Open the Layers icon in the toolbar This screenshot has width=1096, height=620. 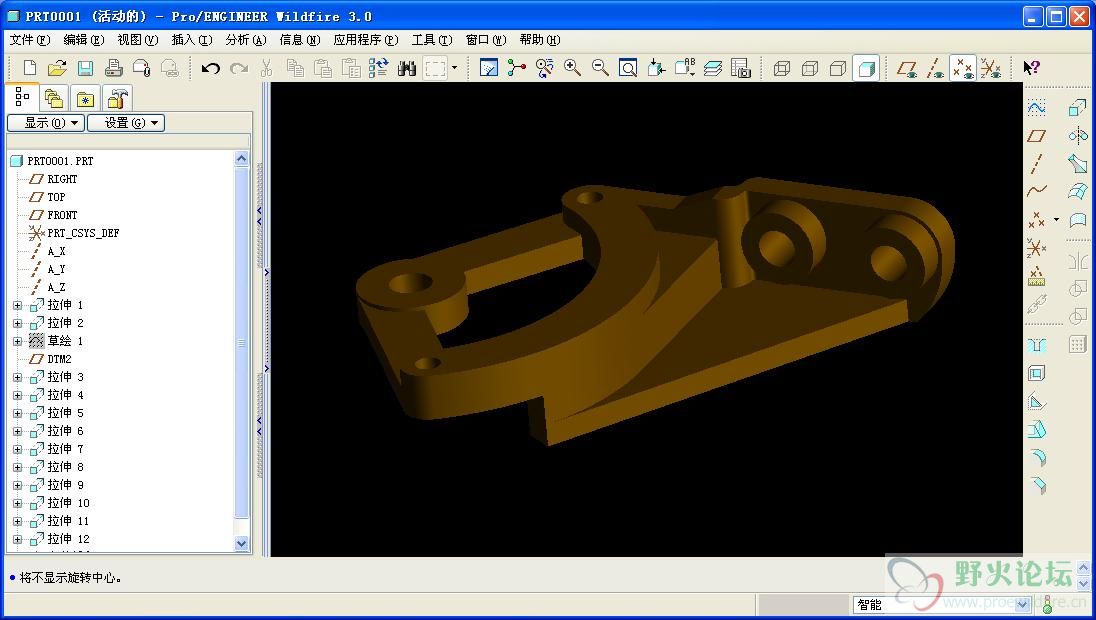point(713,68)
